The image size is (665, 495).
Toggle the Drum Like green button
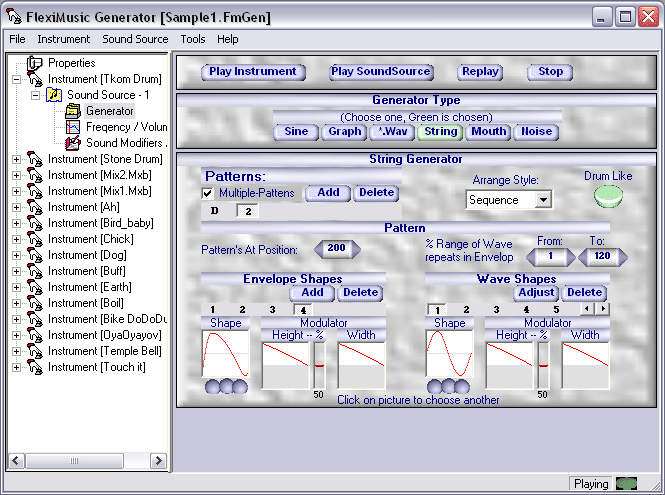click(x=608, y=196)
